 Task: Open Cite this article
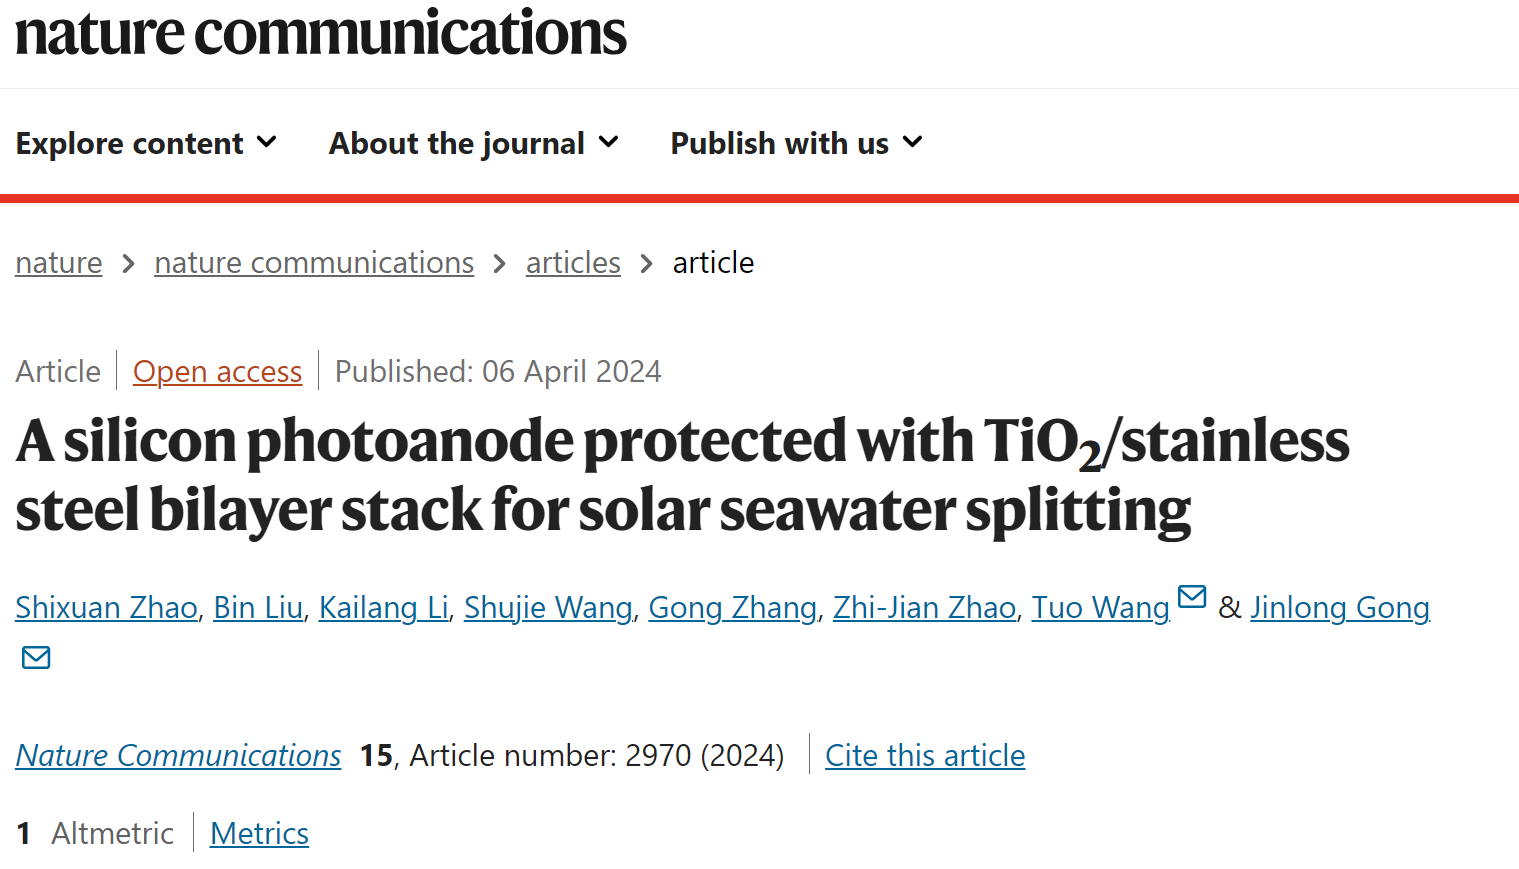pyautogui.click(x=925, y=755)
